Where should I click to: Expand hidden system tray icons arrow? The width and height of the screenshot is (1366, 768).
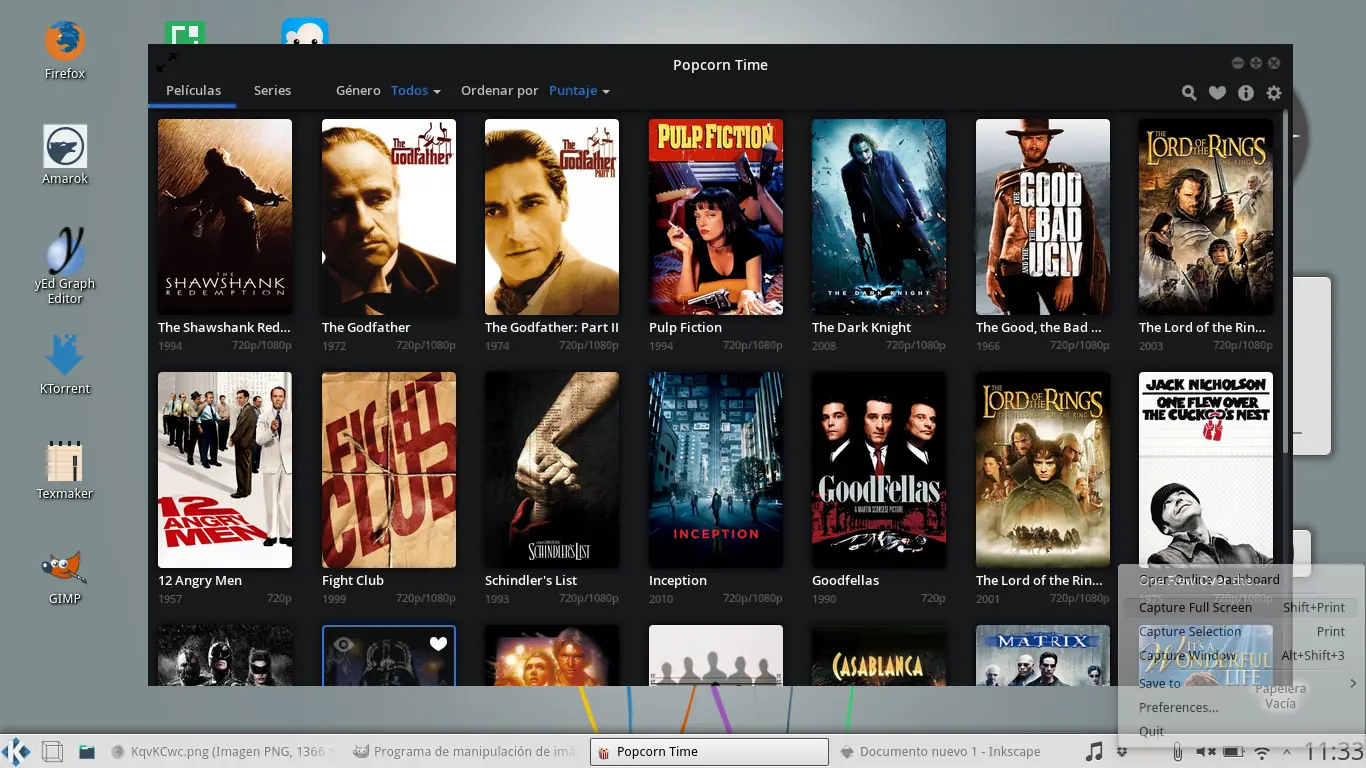(x=1287, y=751)
